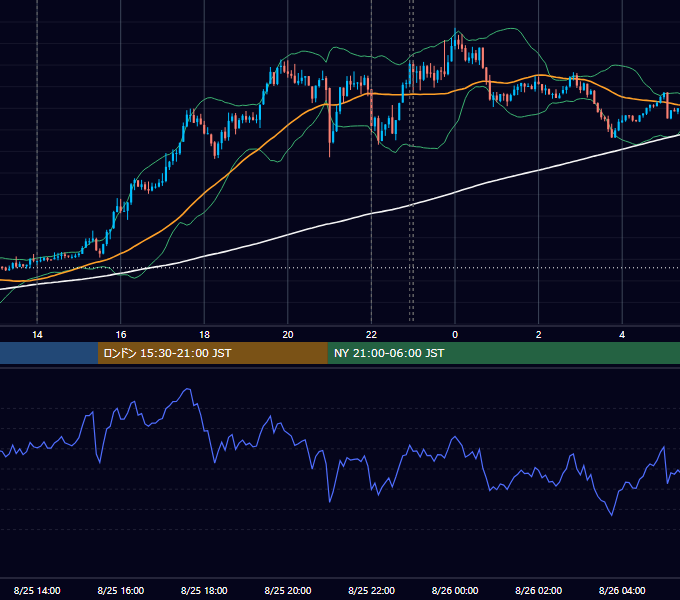Click hour label 14 on price chart axis
Screen dimensions: 680x600
(x=37, y=335)
